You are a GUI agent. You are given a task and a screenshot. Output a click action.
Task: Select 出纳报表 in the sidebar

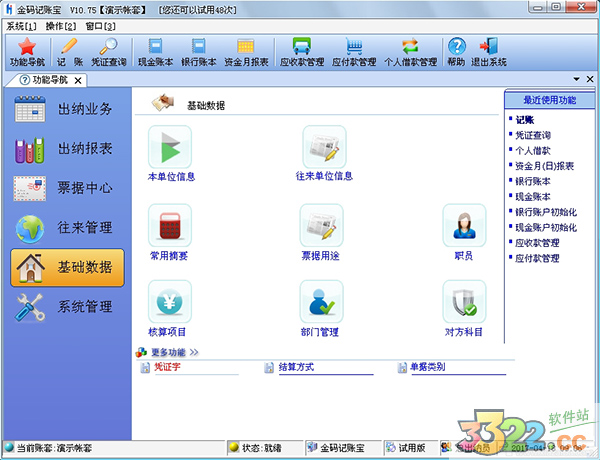point(67,149)
